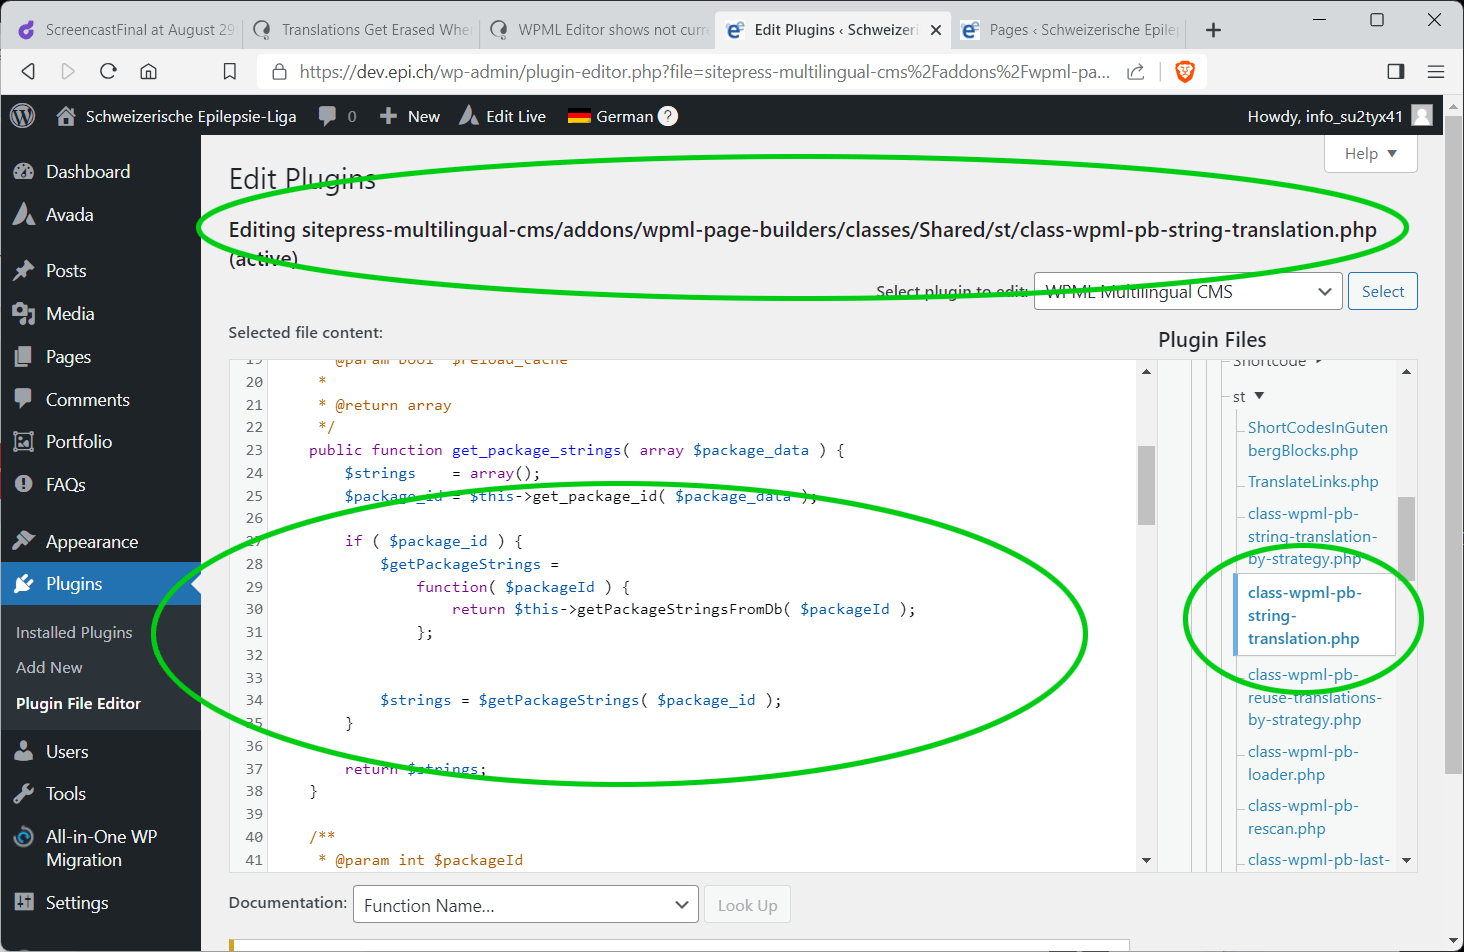
Task: Open a new browser tab with plus
Action: pos(1213,30)
